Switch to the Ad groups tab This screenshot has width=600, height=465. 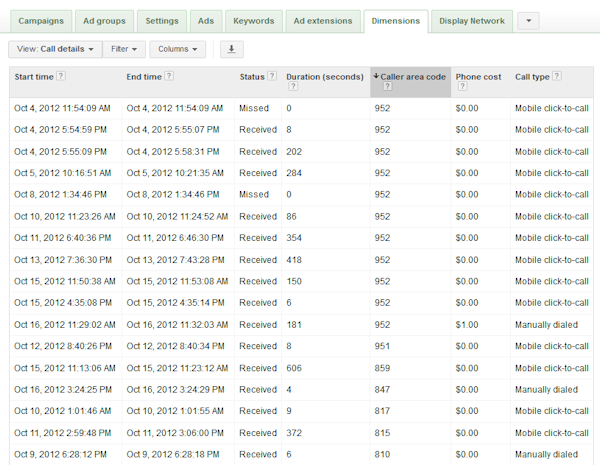point(104,21)
